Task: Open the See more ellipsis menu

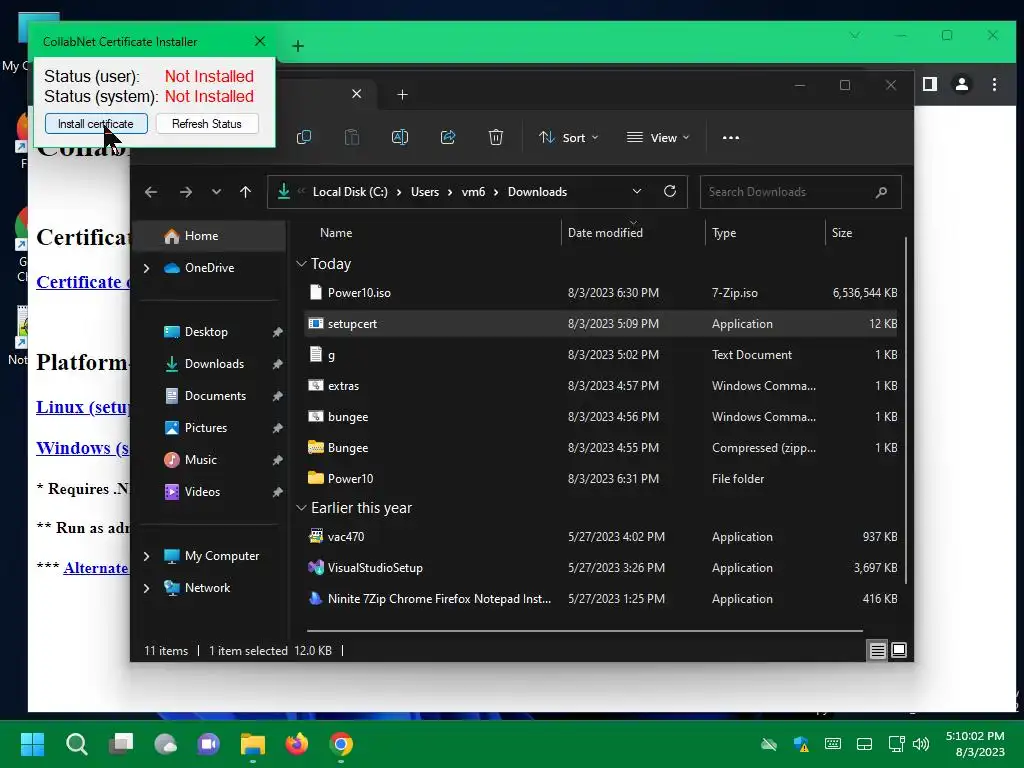Action: (x=731, y=138)
